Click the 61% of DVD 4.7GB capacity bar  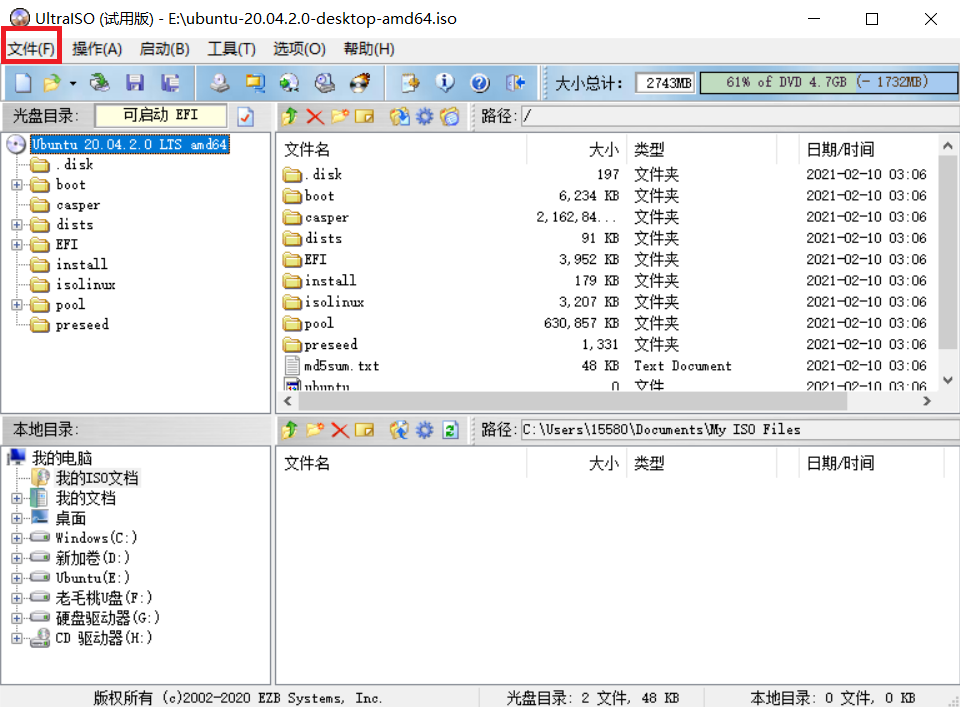pos(828,82)
